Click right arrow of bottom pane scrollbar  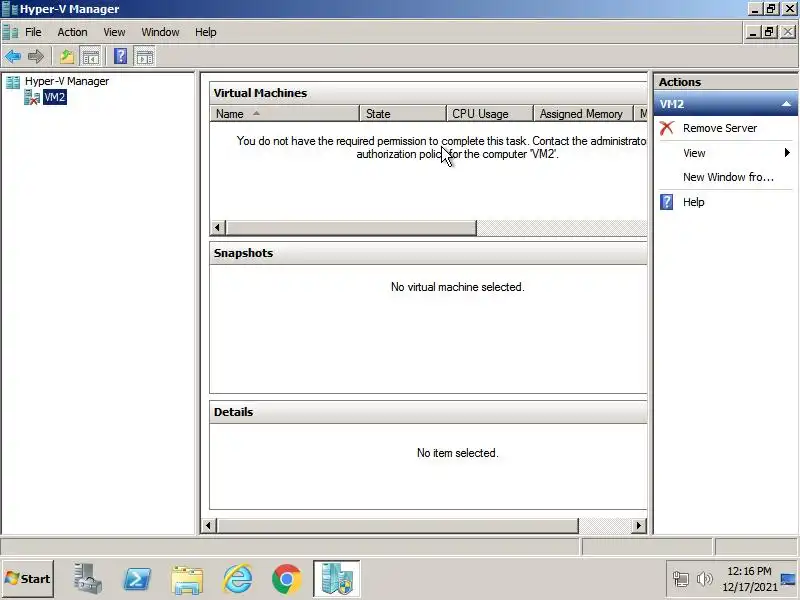(638, 526)
